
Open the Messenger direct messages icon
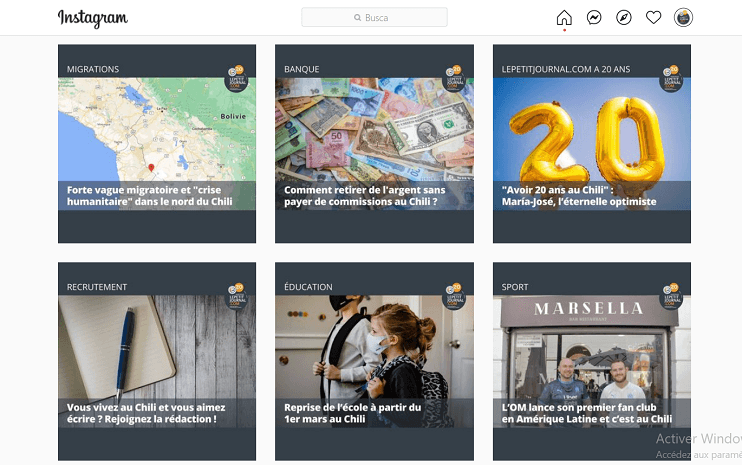[594, 18]
